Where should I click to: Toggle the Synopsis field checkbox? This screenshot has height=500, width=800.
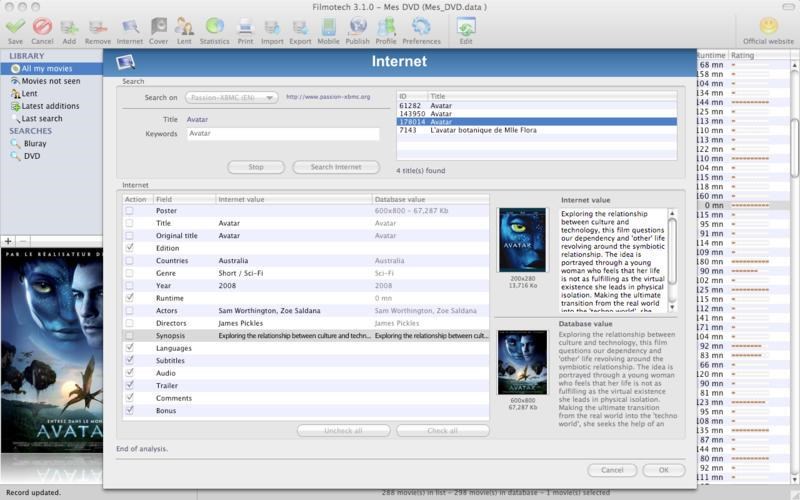click(130, 336)
